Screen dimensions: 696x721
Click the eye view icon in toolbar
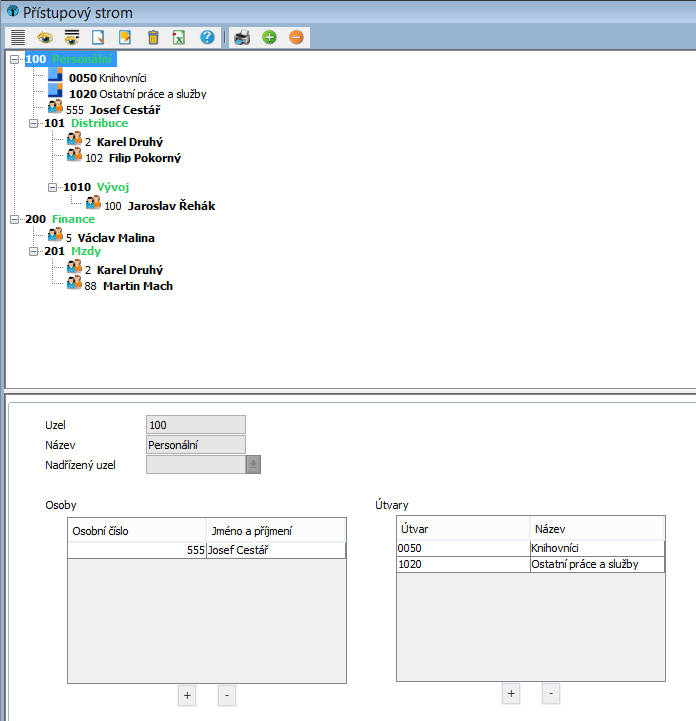(45, 37)
